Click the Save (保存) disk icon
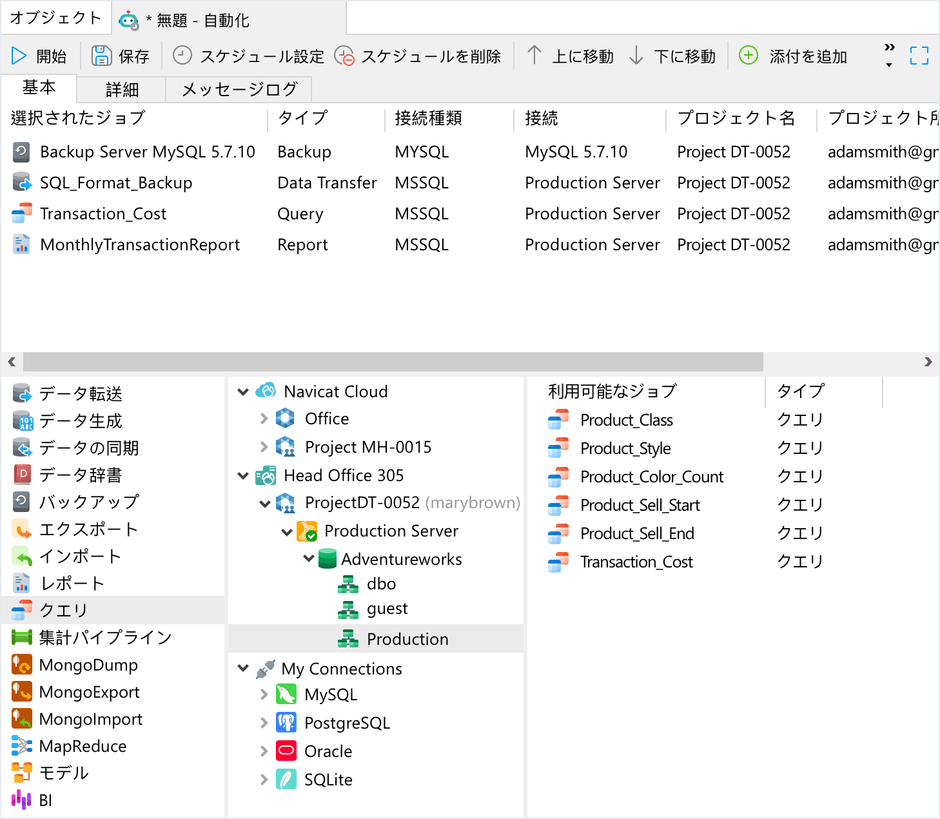Viewport: 940px width, 819px height. click(101, 56)
